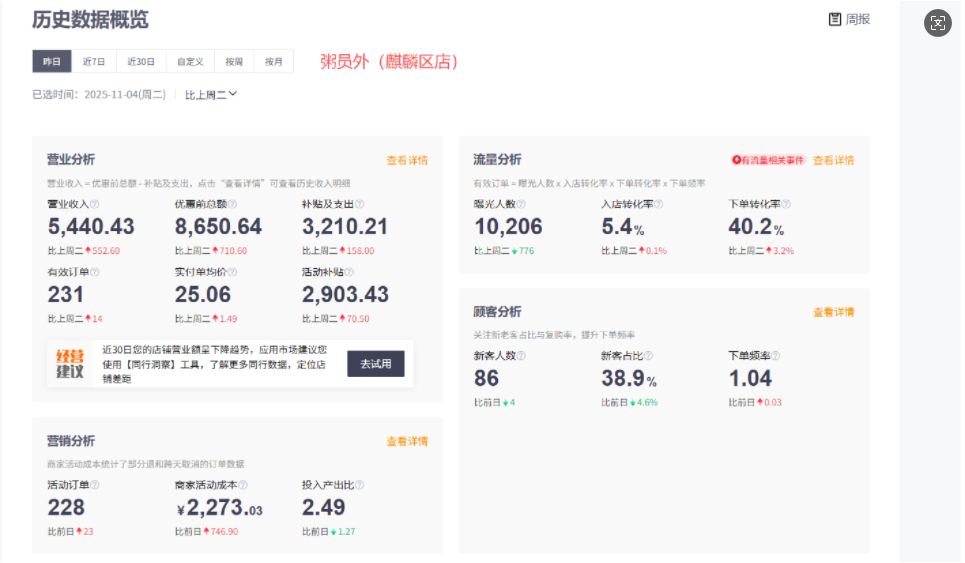Open the 周报 weekly report icon
Viewport: 965px width, 563px height.
coord(835,20)
